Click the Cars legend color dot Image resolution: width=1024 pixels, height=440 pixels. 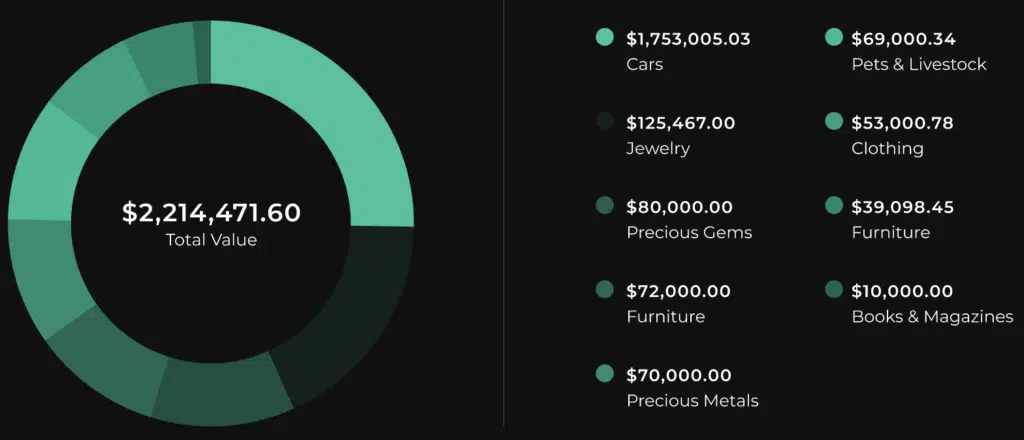click(604, 38)
